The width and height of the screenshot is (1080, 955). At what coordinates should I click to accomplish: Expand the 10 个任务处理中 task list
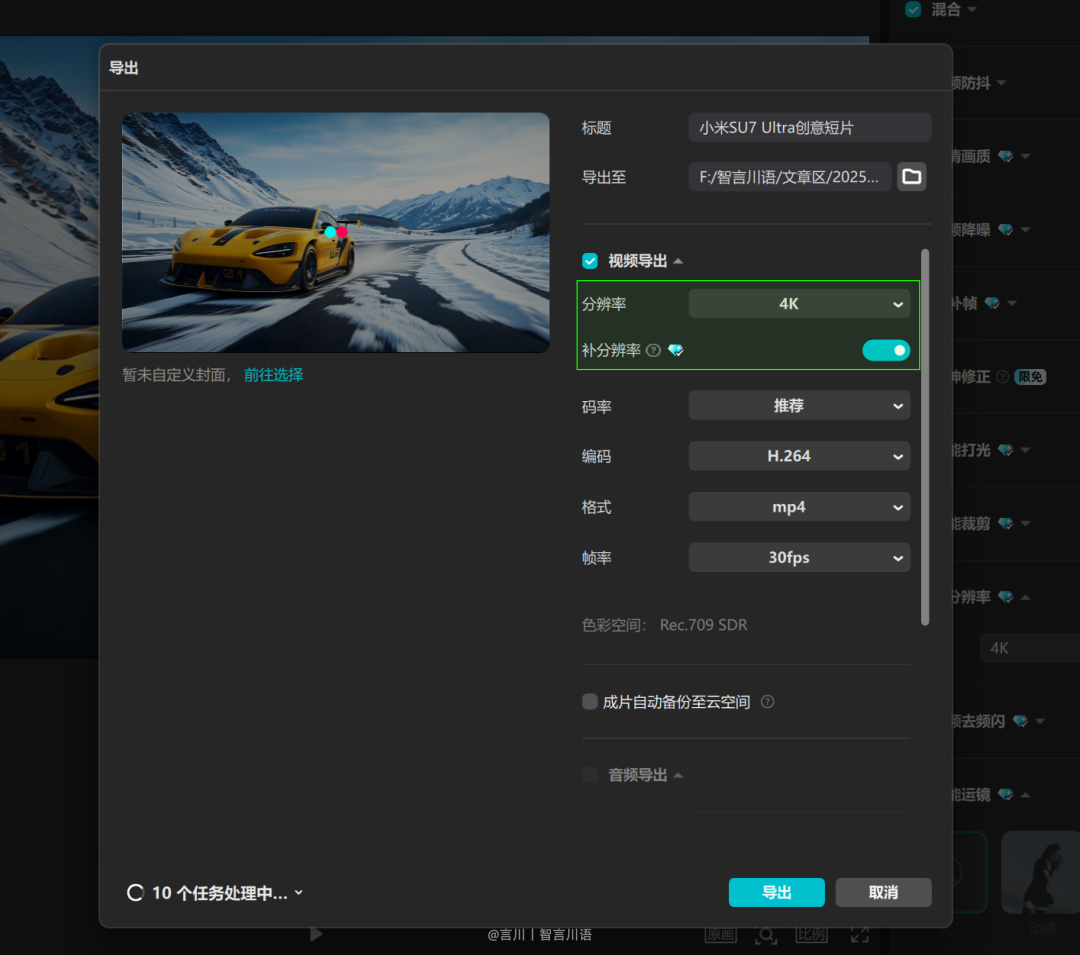coord(298,892)
